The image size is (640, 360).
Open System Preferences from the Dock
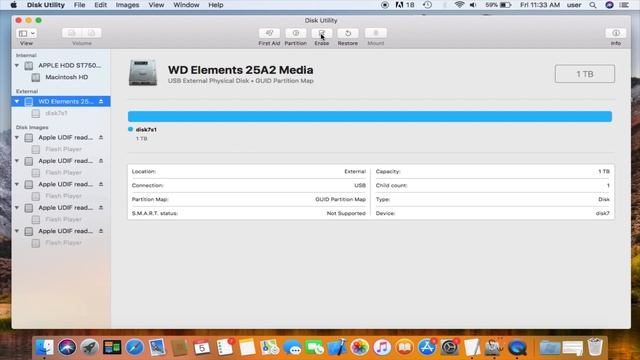[x=449, y=347]
